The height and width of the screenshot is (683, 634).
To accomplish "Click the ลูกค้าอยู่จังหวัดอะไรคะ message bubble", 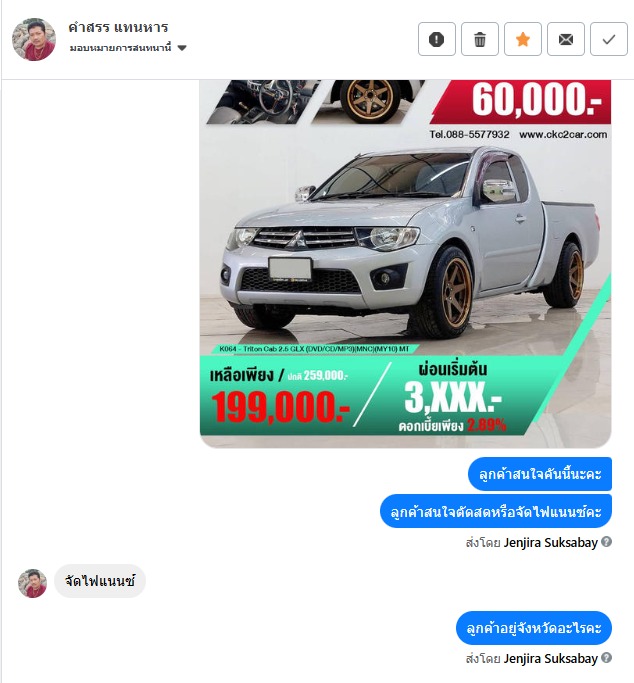I will click(x=534, y=628).
